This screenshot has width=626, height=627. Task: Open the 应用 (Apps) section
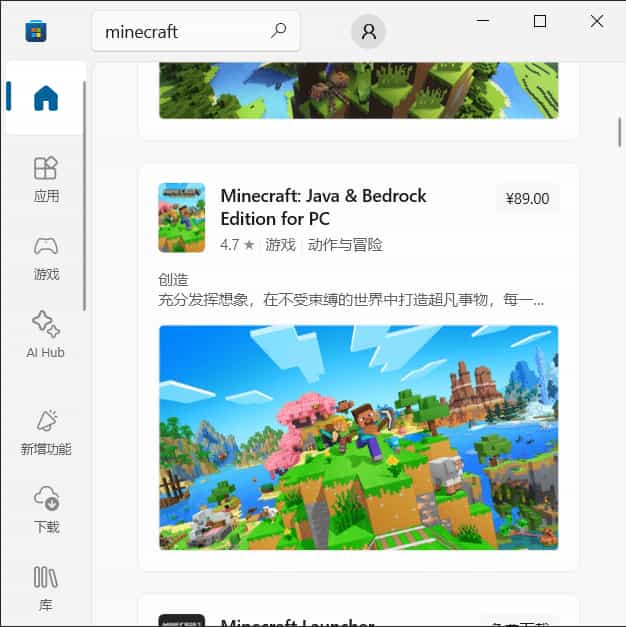pos(46,179)
